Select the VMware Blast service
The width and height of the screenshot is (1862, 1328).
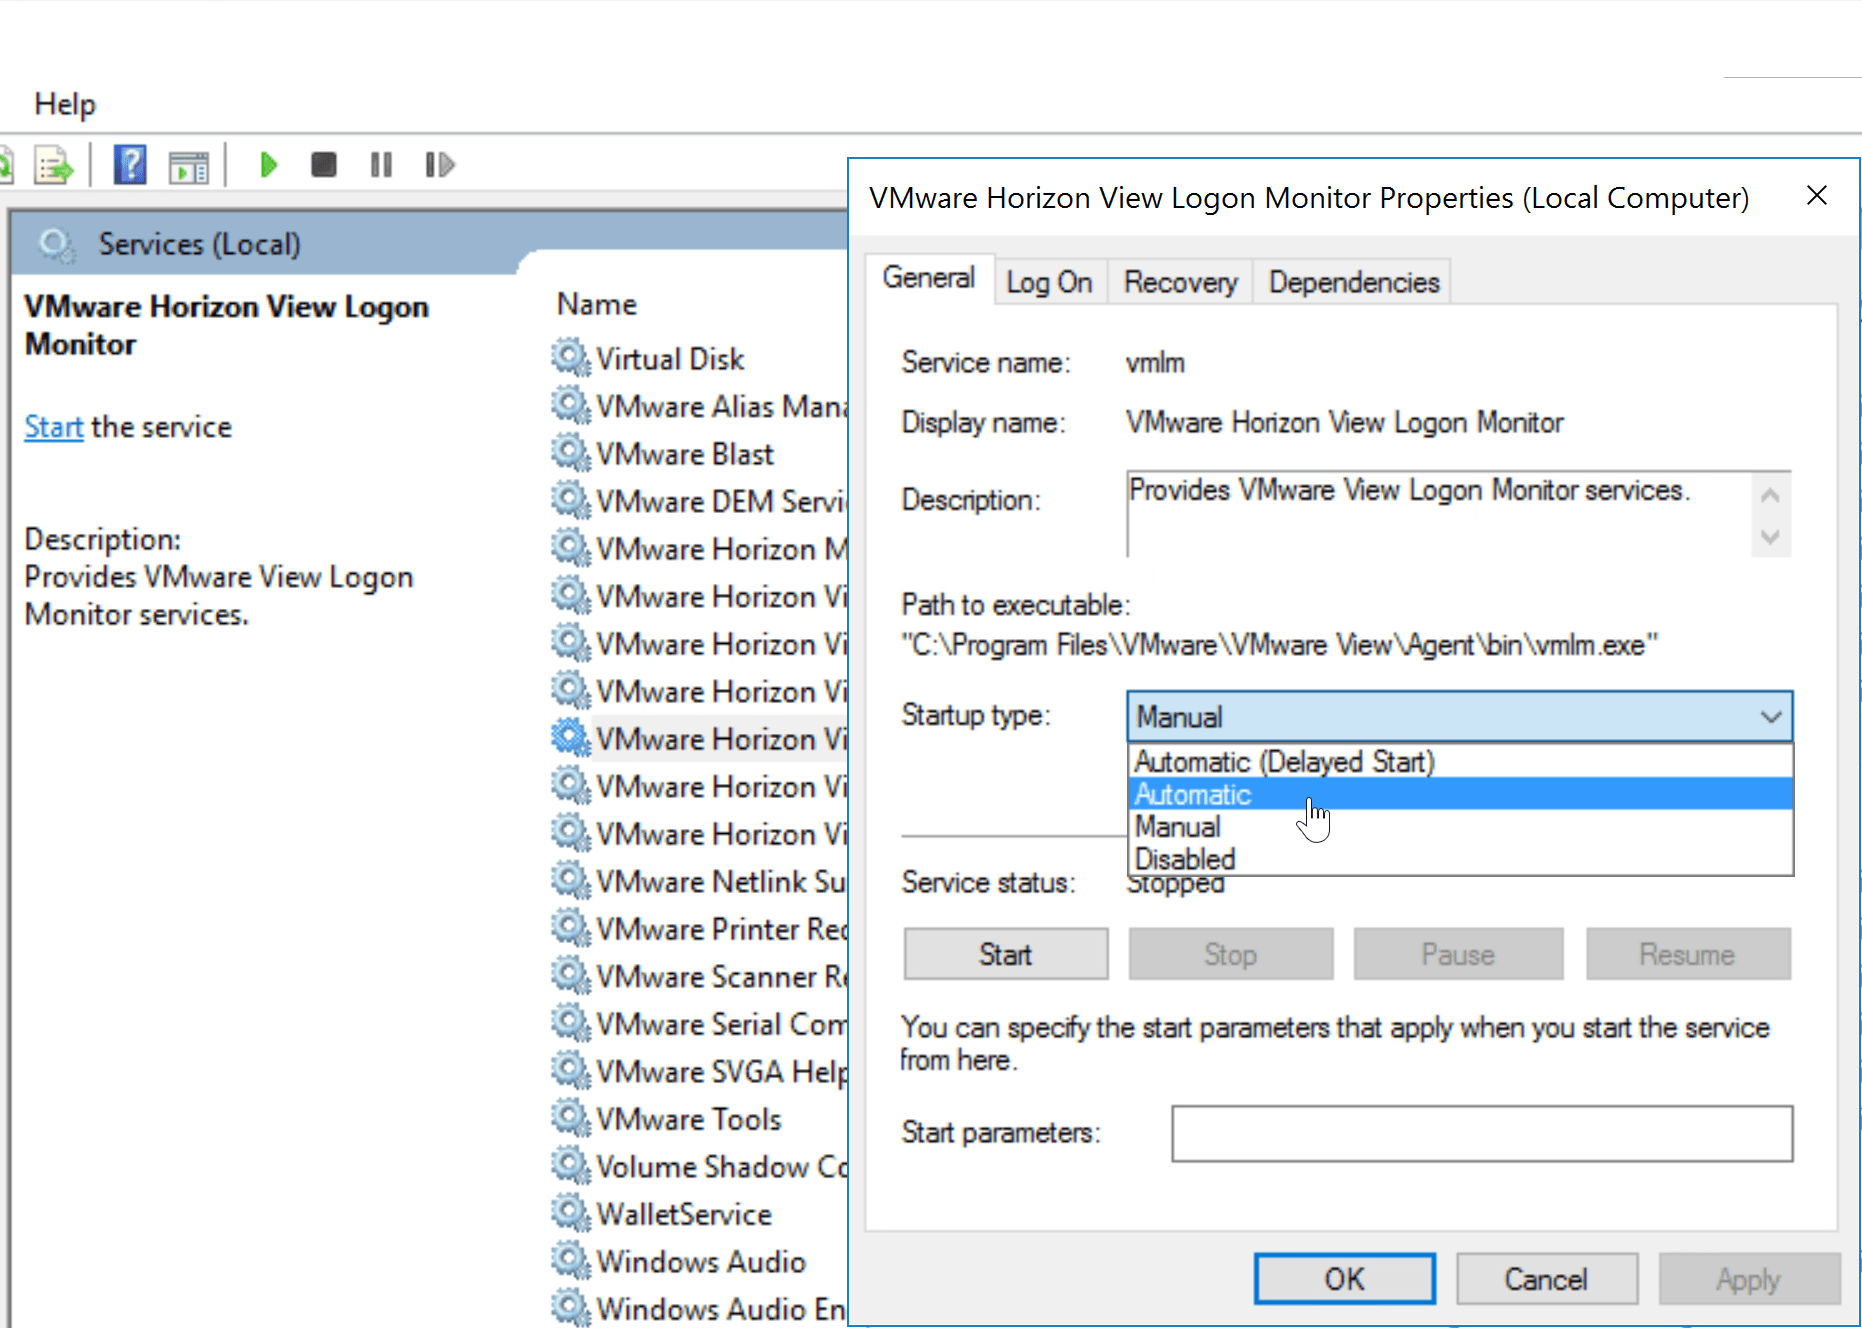pyautogui.click(x=698, y=453)
